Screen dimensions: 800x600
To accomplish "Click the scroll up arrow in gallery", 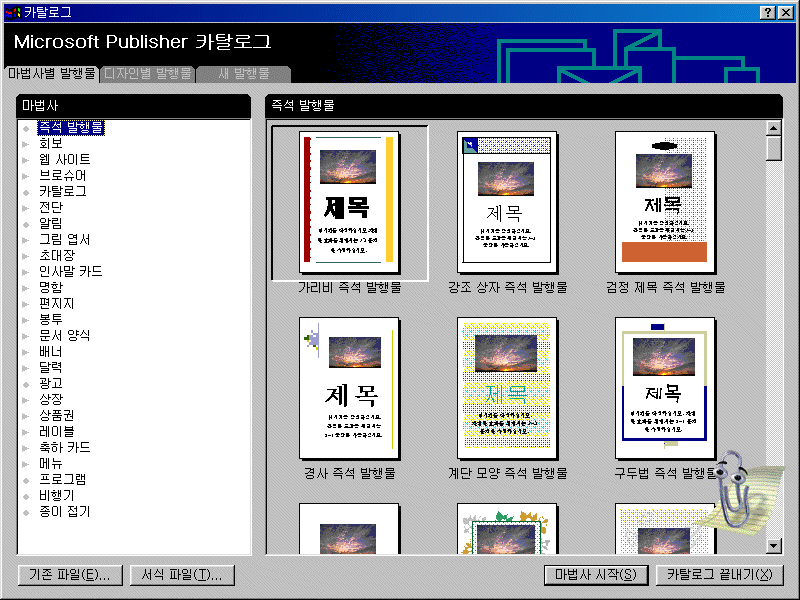I will [774, 128].
